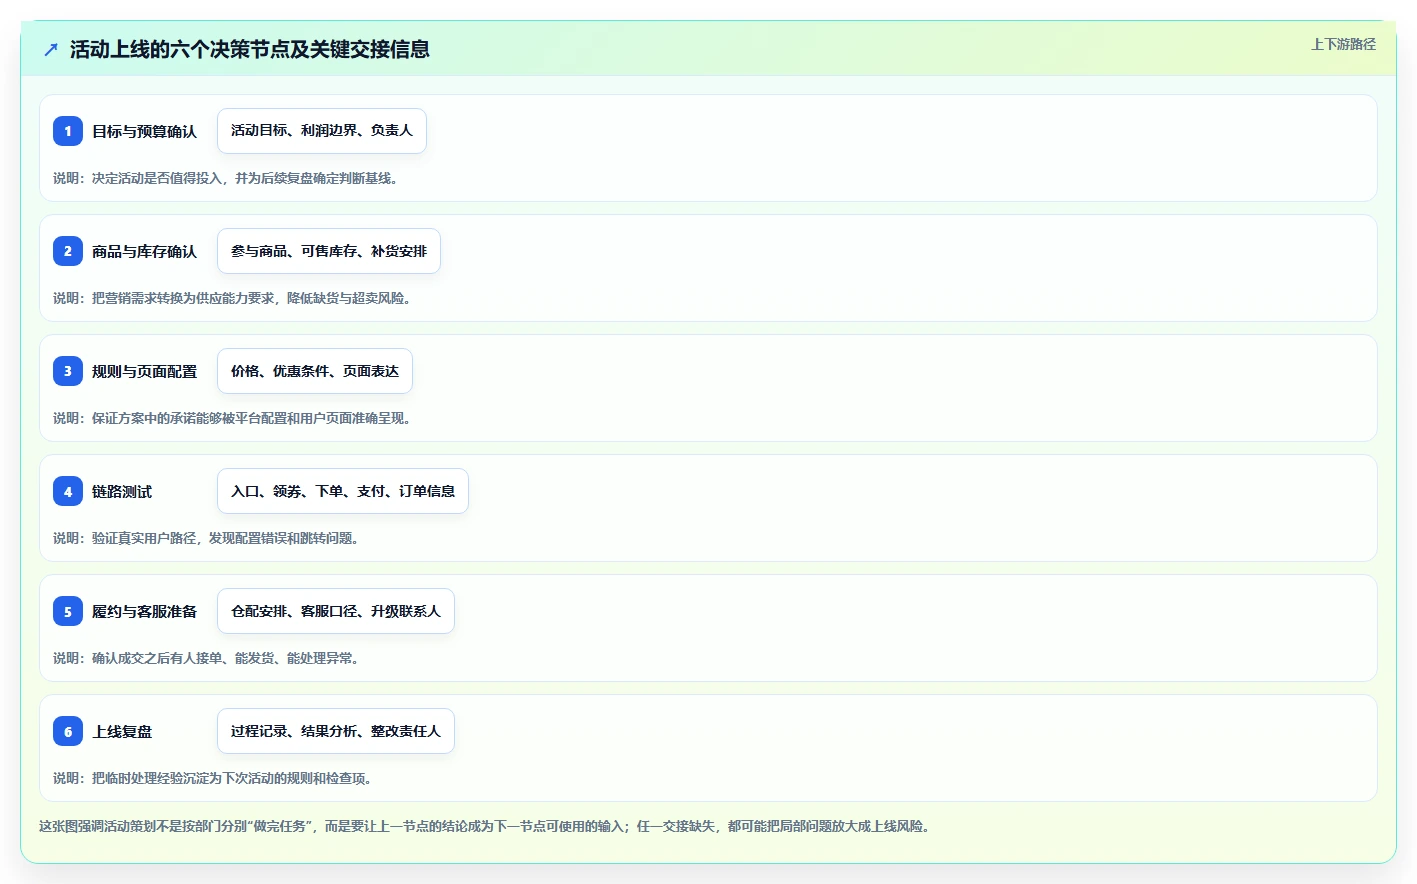Click the 活动目标、利润边界、负责人 chip
The width and height of the screenshot is (1417, 884).
322,131
